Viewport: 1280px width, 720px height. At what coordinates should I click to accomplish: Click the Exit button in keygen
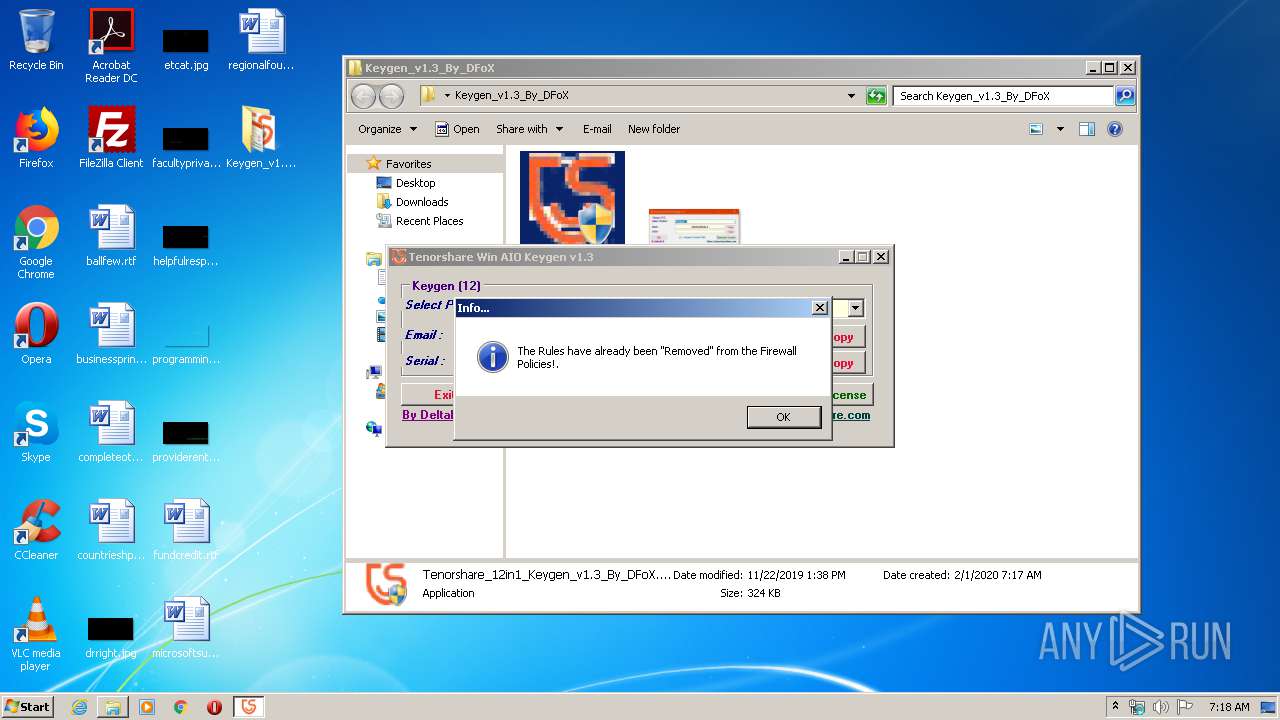point(428,395)
